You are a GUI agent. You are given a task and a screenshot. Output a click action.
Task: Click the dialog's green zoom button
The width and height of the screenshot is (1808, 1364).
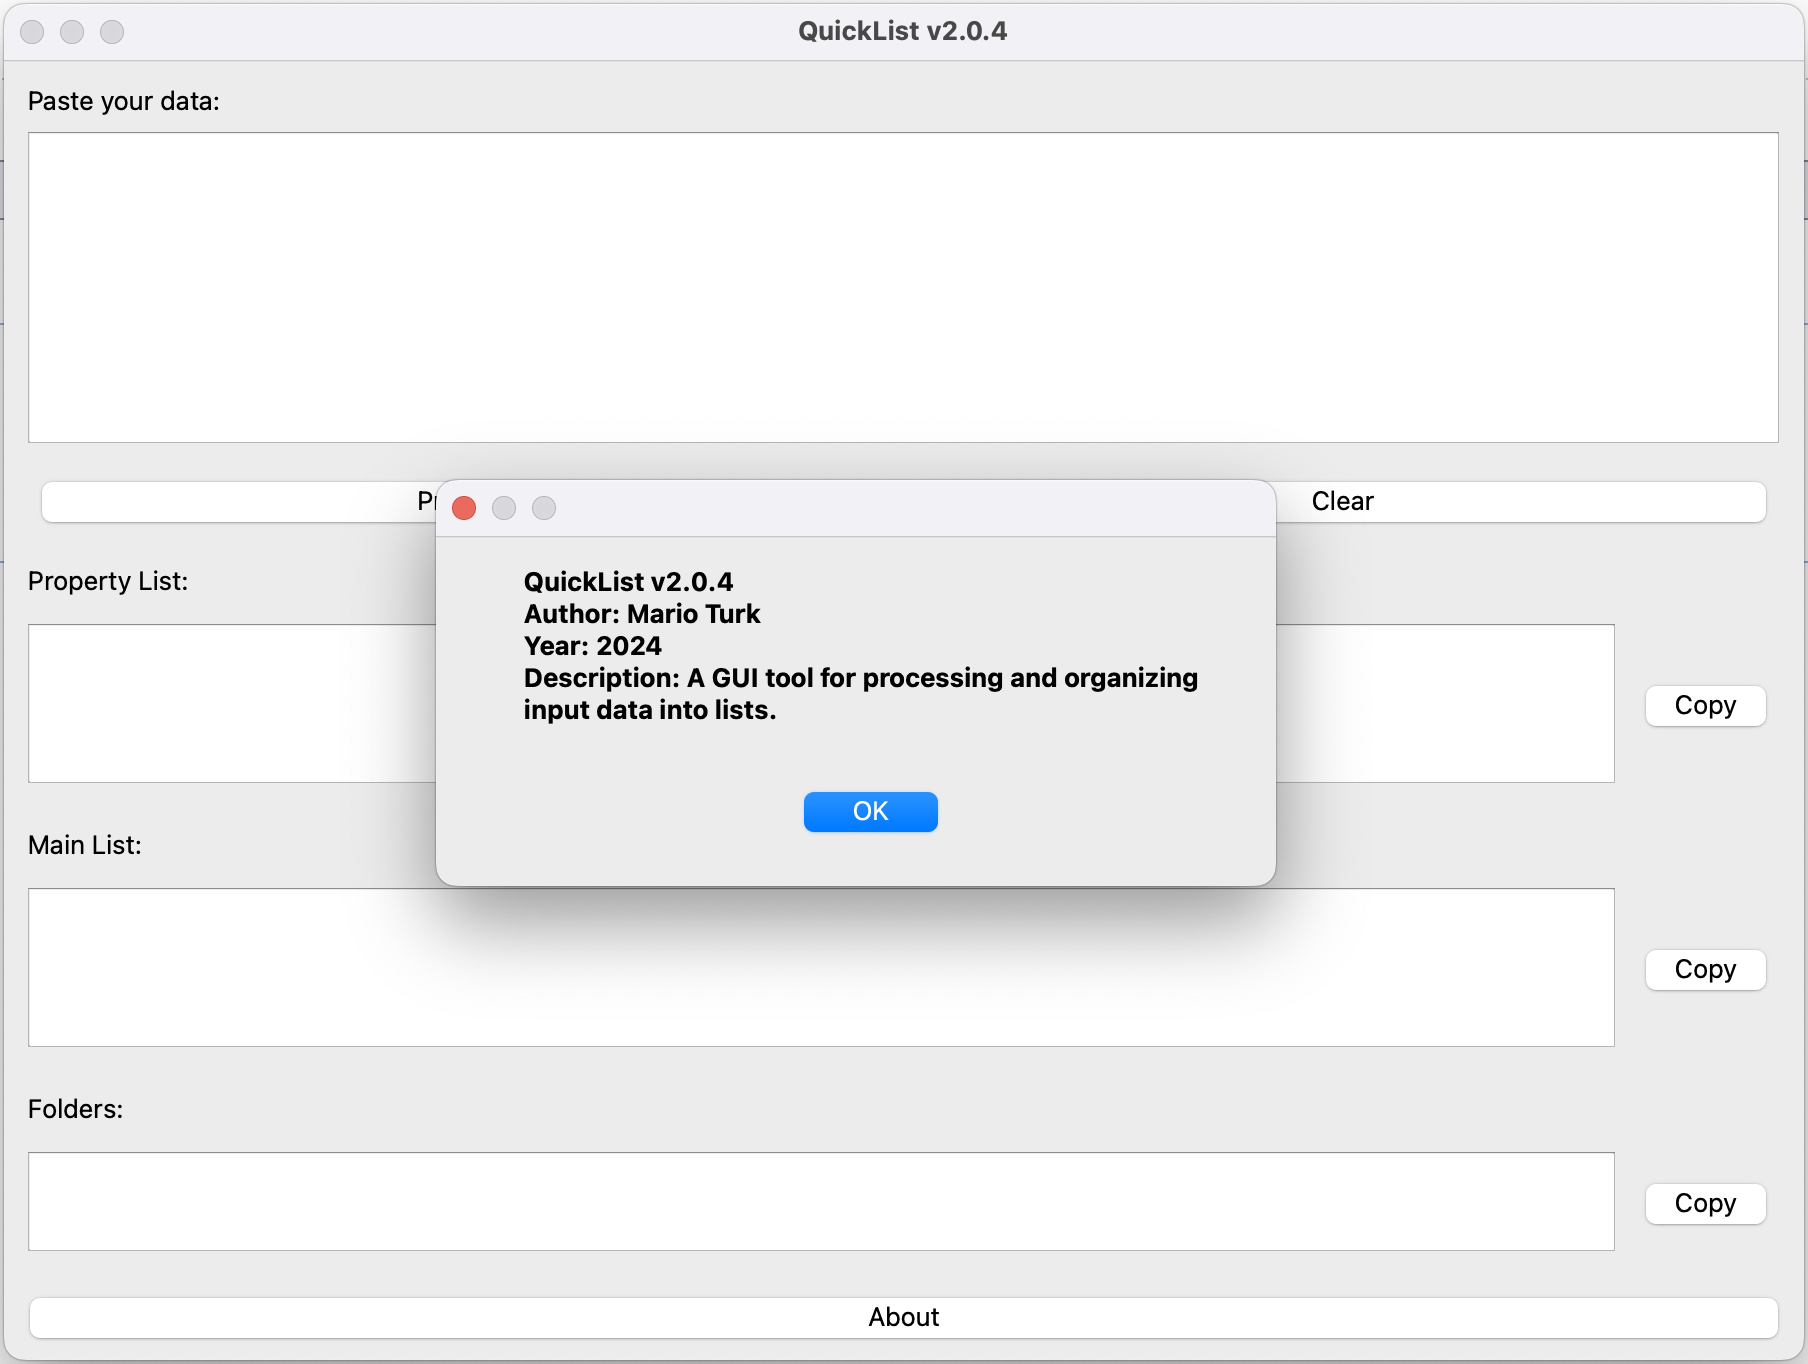[x=544, y=508]
